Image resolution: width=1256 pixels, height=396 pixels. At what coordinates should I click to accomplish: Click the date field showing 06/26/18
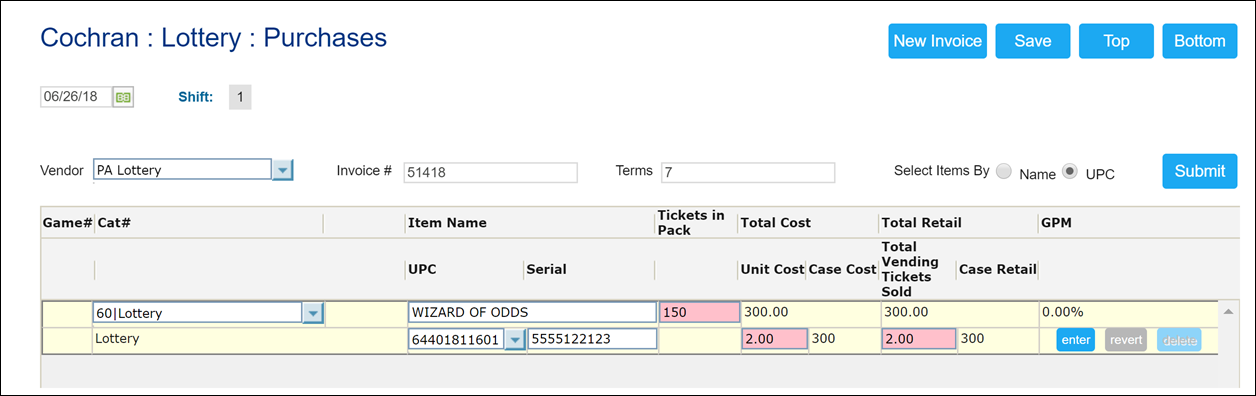pyautogui.click(x=76, y=97)
